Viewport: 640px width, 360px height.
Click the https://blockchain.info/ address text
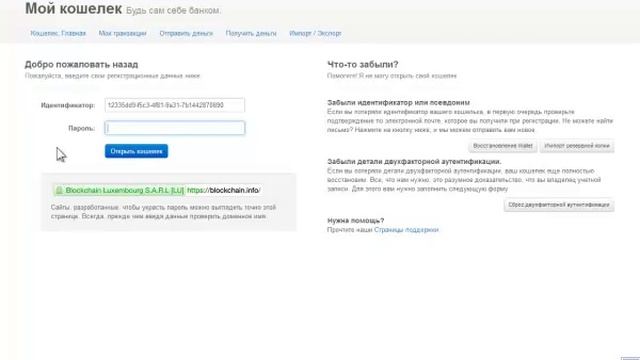pyautogui.click(x=224, y=191)
